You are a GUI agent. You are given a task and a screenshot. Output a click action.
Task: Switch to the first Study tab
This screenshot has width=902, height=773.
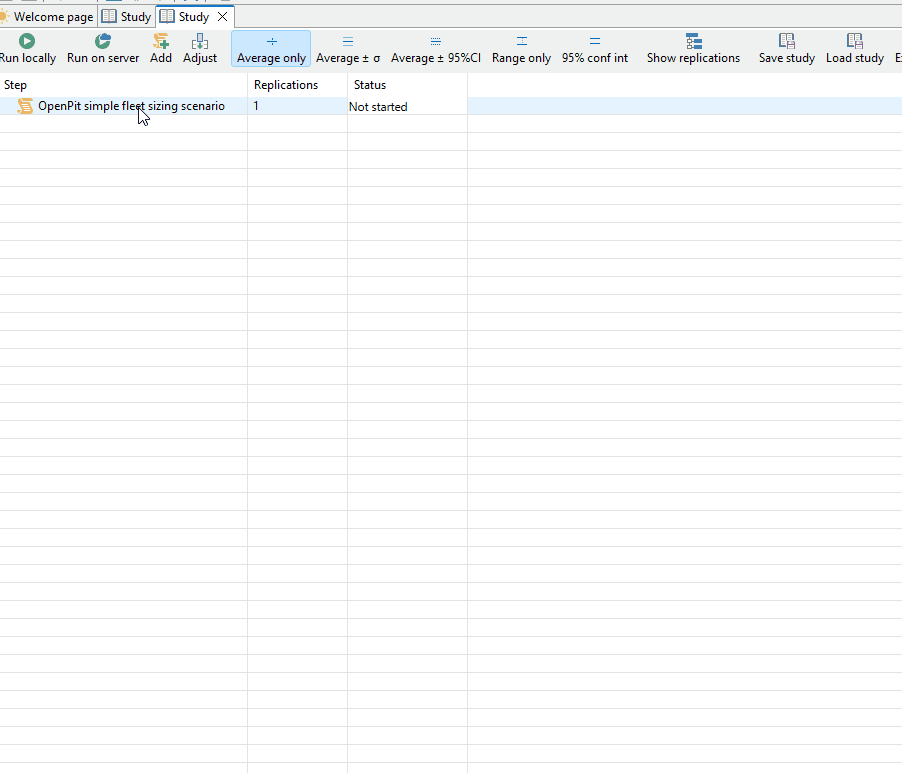[x=127, y=17]
